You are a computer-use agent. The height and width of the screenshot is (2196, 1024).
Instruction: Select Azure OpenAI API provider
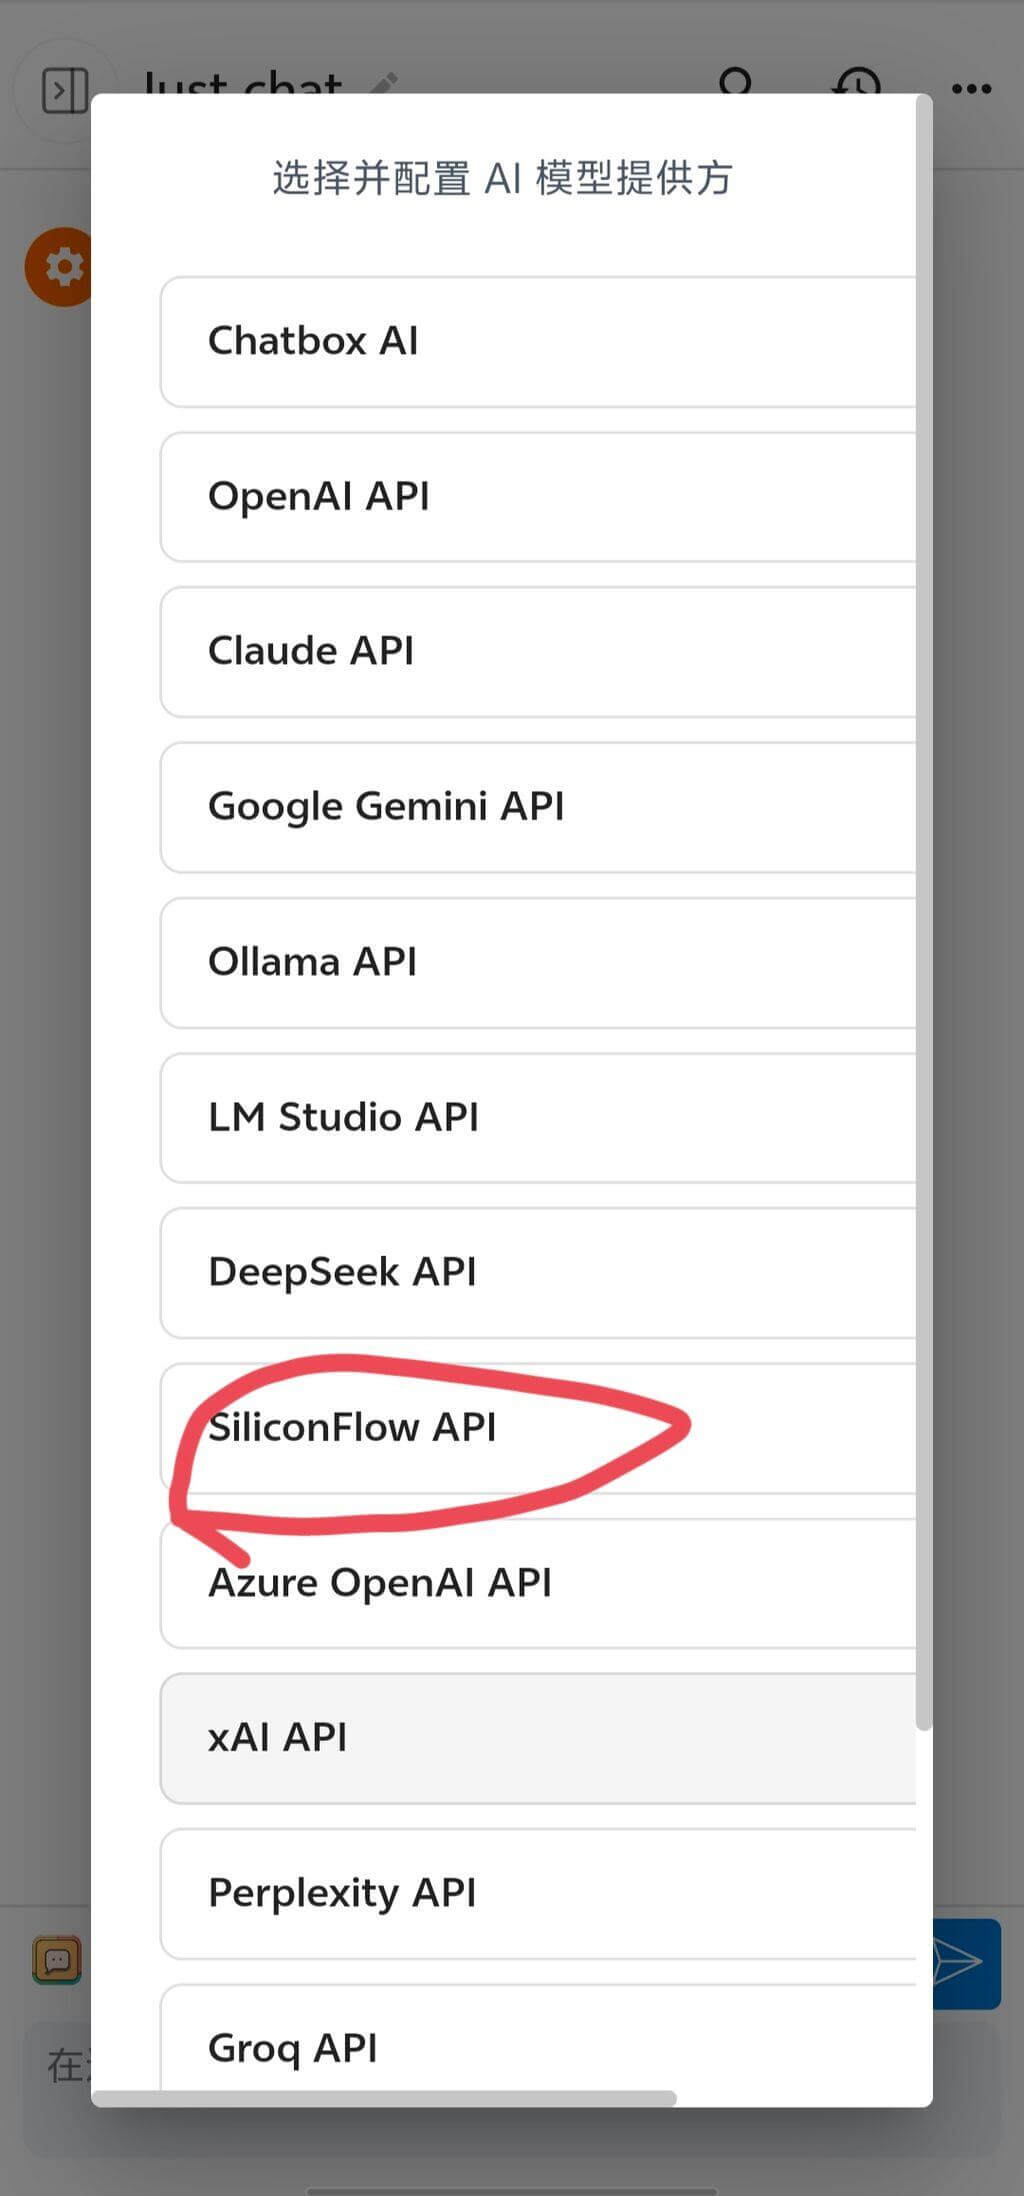tap(538, 1584)
